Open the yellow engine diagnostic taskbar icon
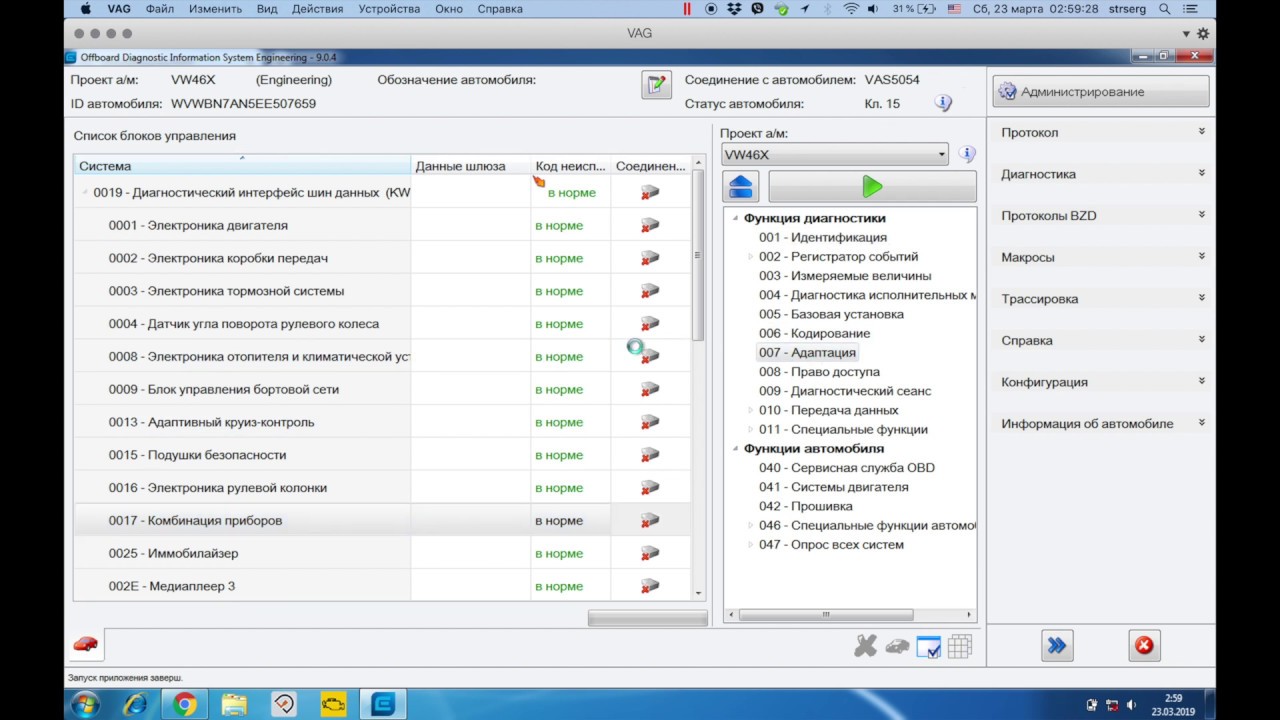 [333, 705]
